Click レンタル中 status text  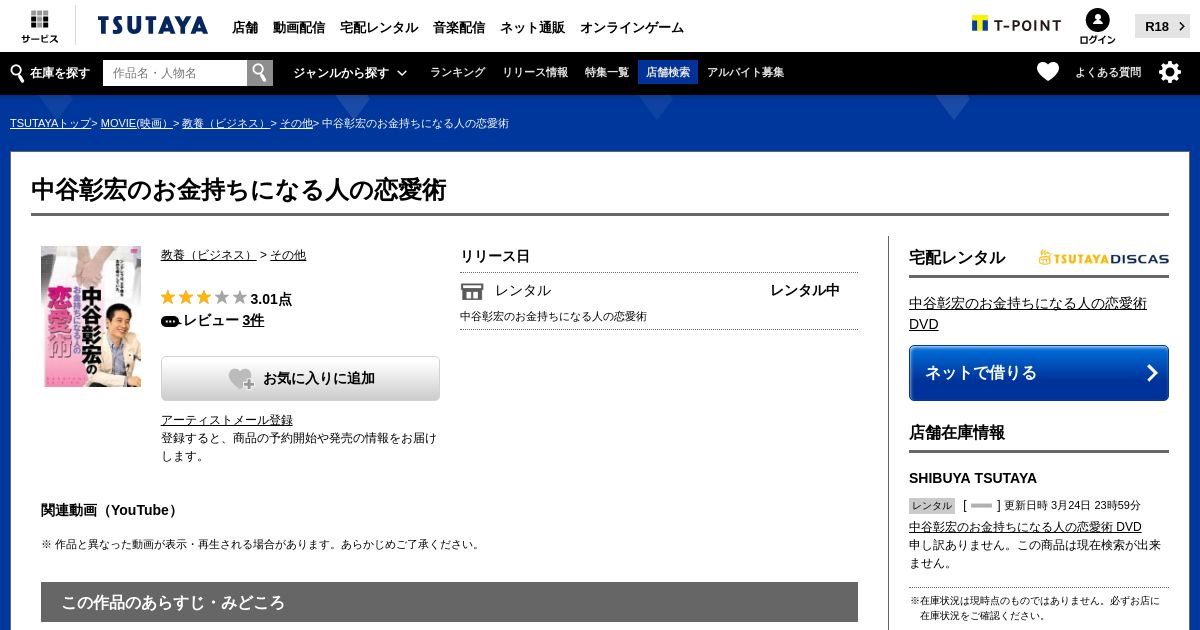click(x=805, y=291)
